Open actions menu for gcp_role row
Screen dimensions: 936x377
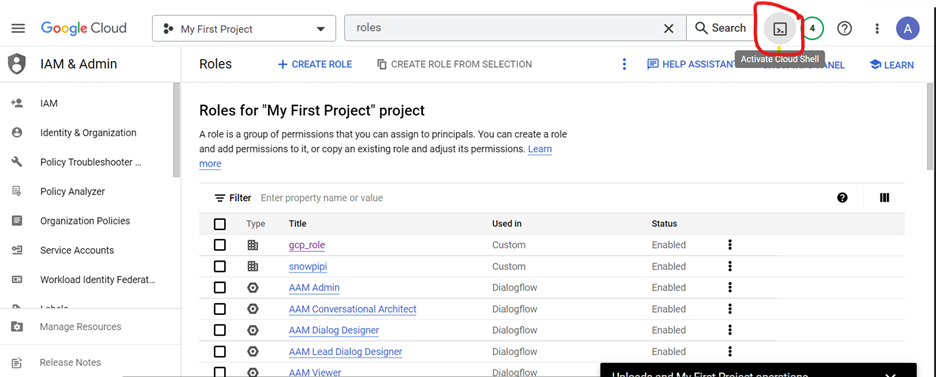coord(729,245)
